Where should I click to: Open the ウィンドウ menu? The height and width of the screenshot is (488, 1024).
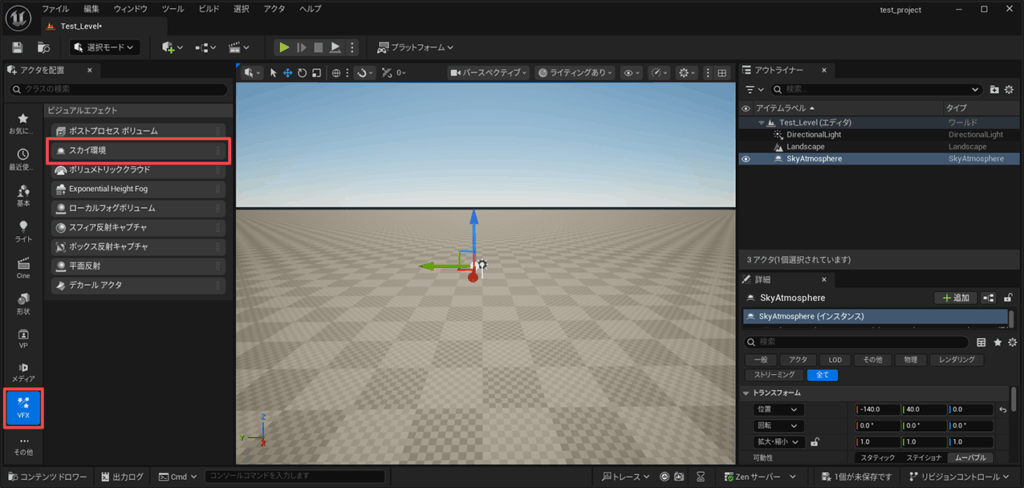pos(130,9)
